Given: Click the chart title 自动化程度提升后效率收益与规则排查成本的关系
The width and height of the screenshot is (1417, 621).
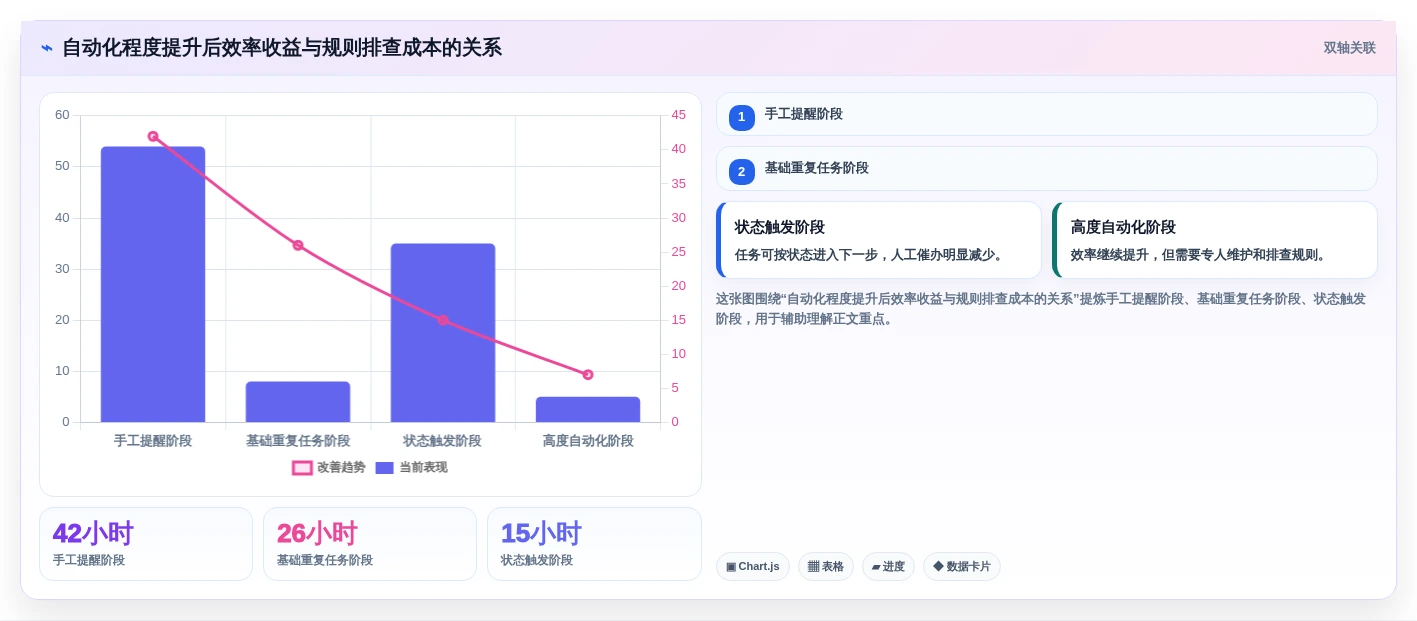Looking at the screenshot, I should click(x=282, y=48).
